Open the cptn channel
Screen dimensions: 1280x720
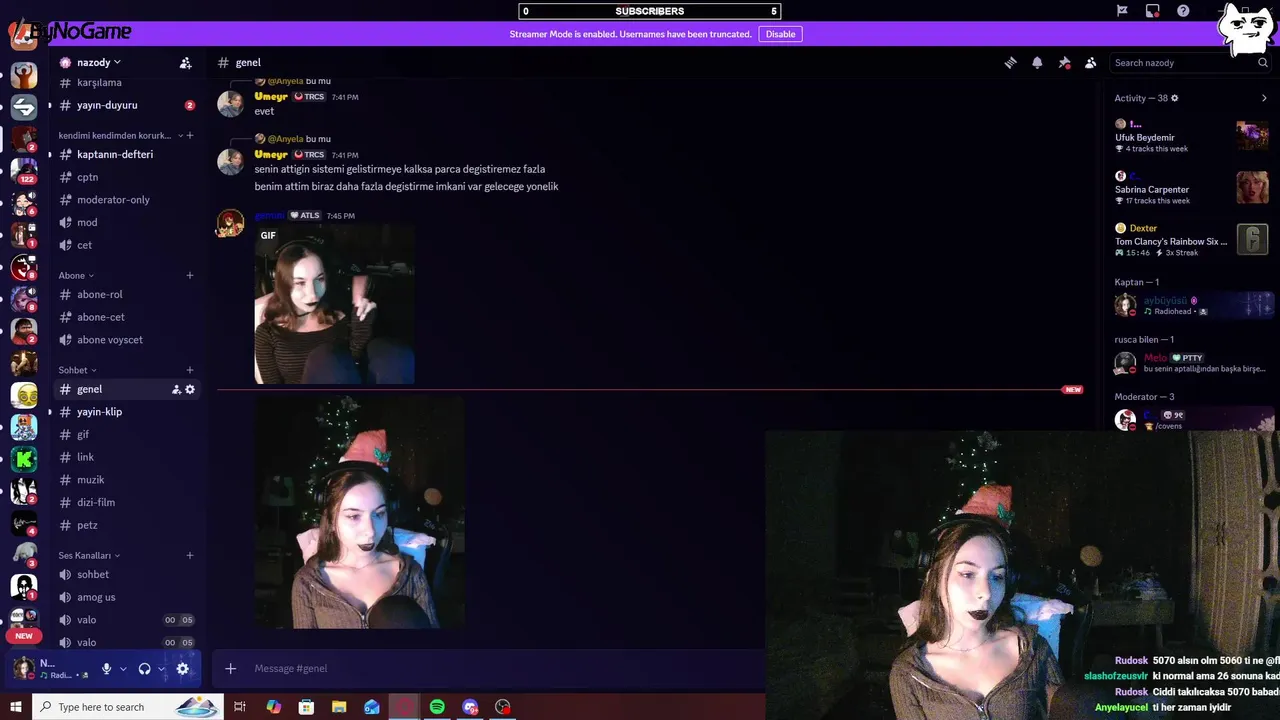tap(126, 177)
